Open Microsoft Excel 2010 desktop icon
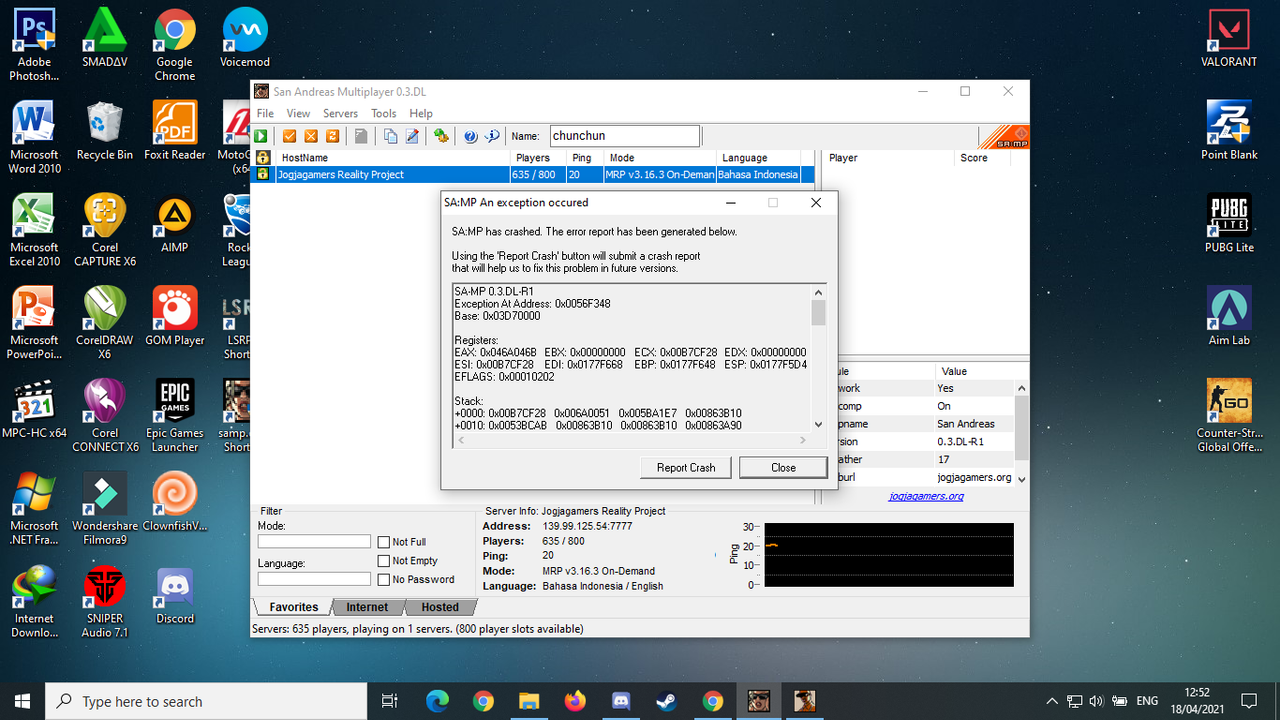This screenshot has height=720, width=1280. 34,231
